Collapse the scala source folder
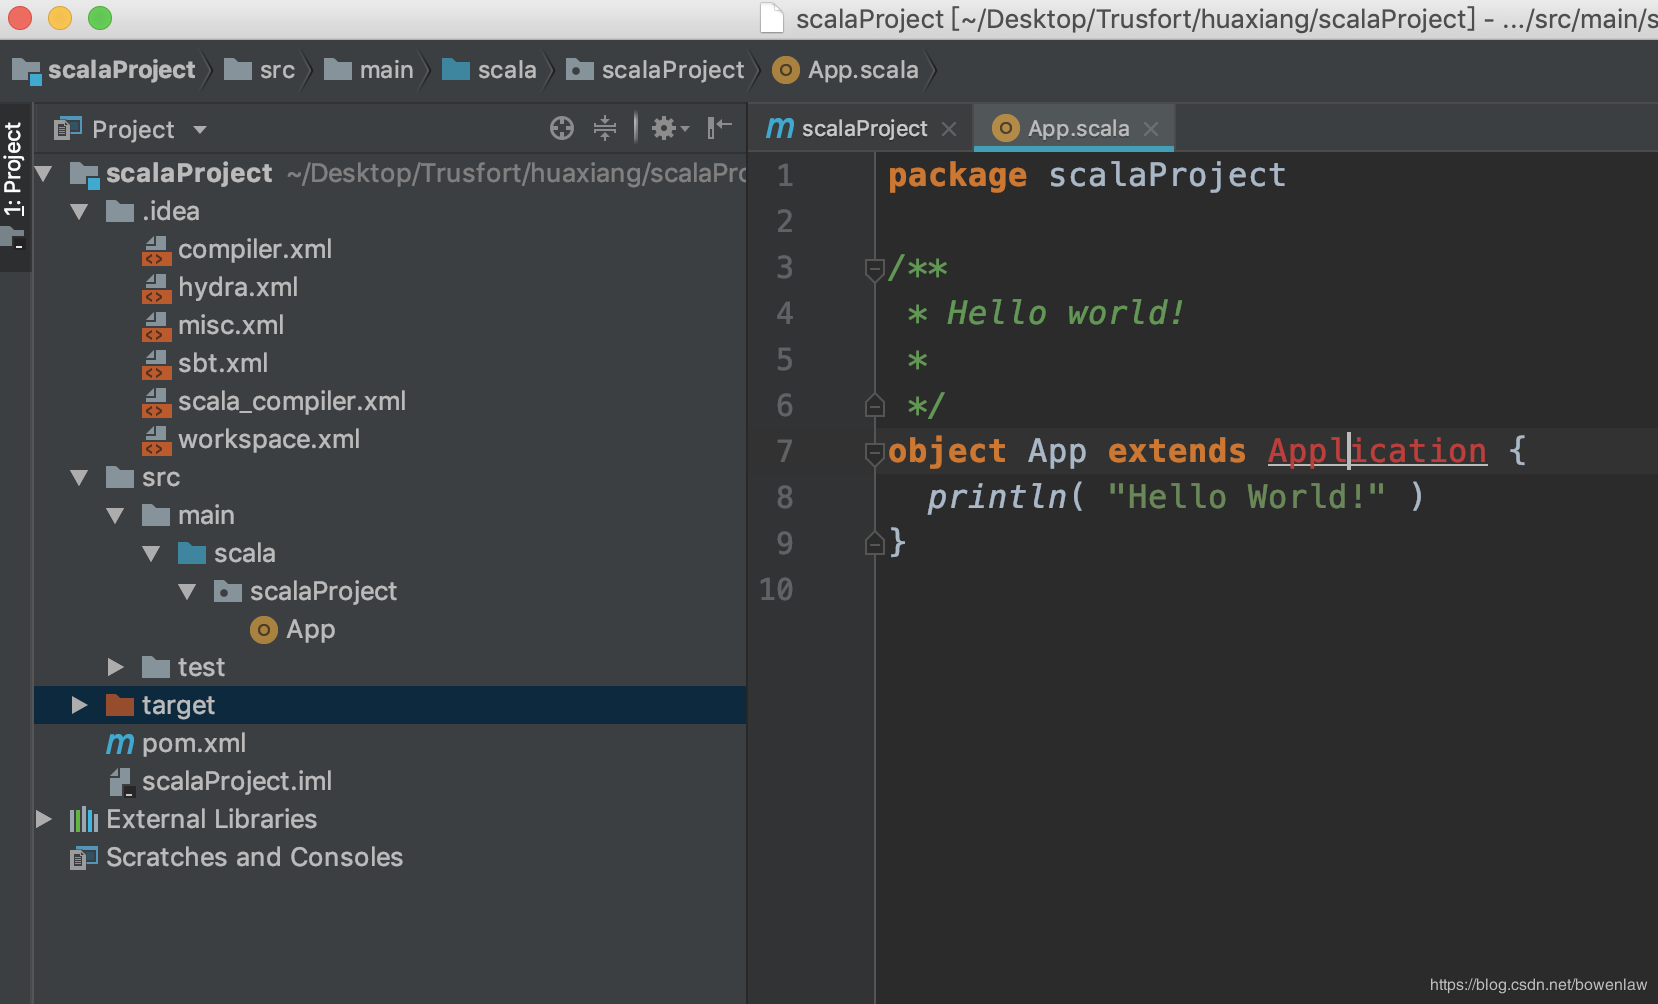This screenshot has height=1004, width=1658. click(152, 554)
